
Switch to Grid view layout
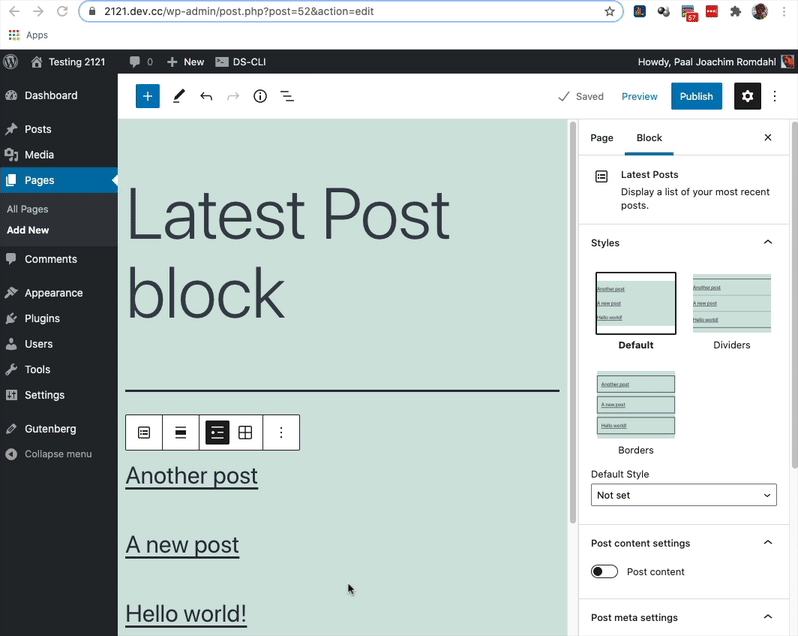(245, 432)
